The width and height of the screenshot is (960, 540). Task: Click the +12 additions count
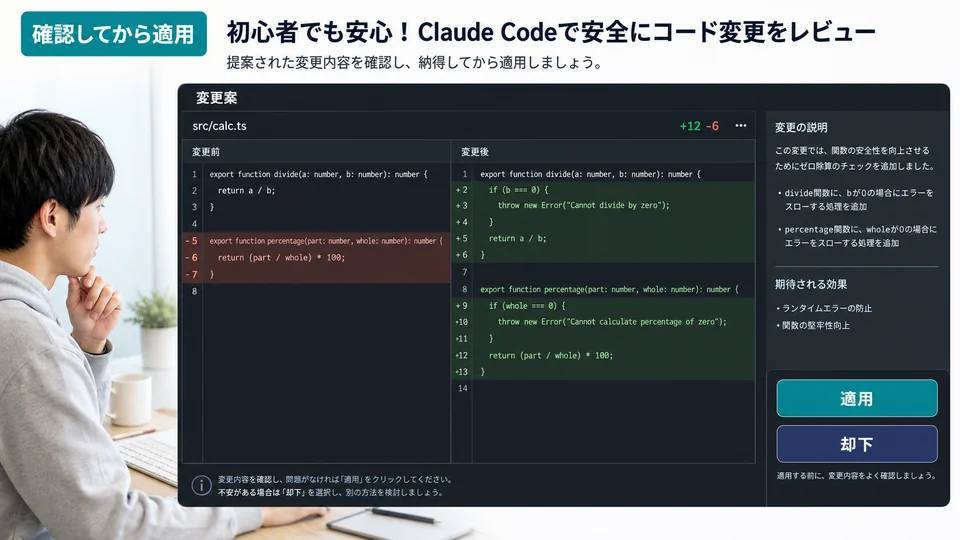pyautogui.click(x=690, y=126)
